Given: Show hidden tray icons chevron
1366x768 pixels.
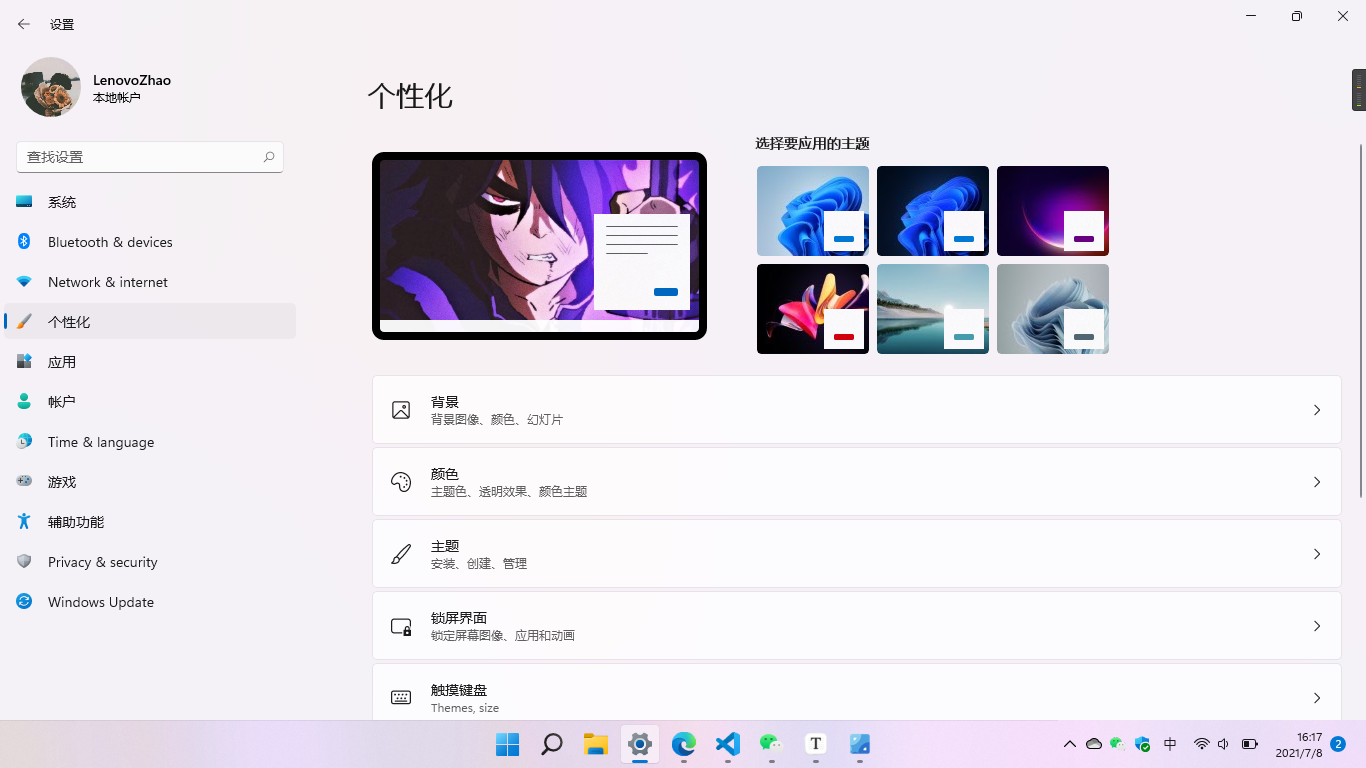Looking at the screenshot, I should tap(1070, 744).
